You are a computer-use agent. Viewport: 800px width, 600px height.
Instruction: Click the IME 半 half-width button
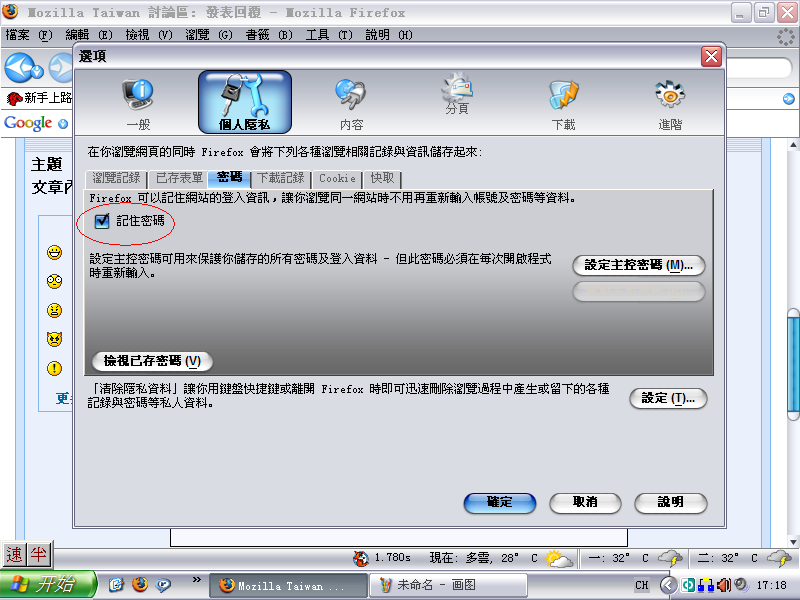coord(38,555)
